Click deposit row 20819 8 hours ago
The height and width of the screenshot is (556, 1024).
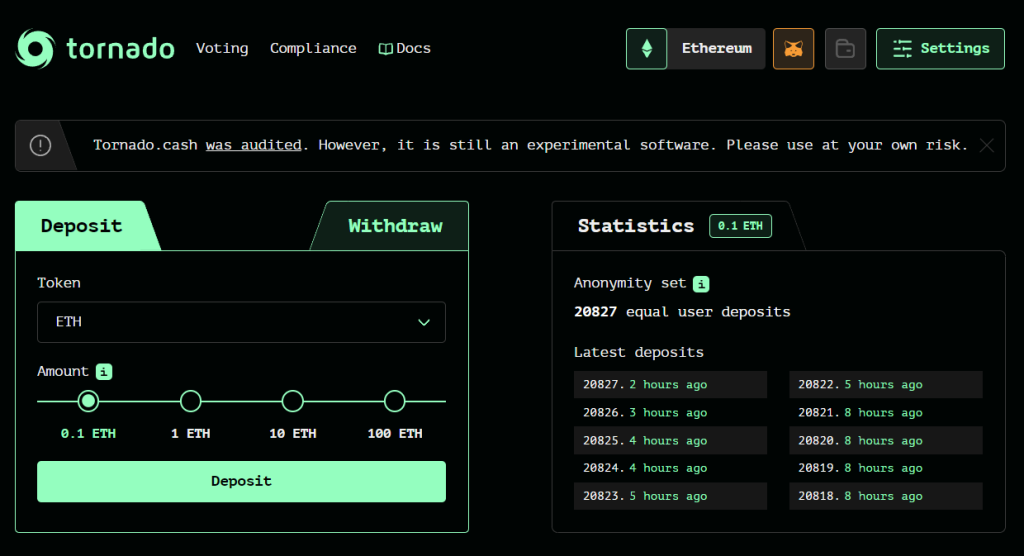tap(886, 468)
